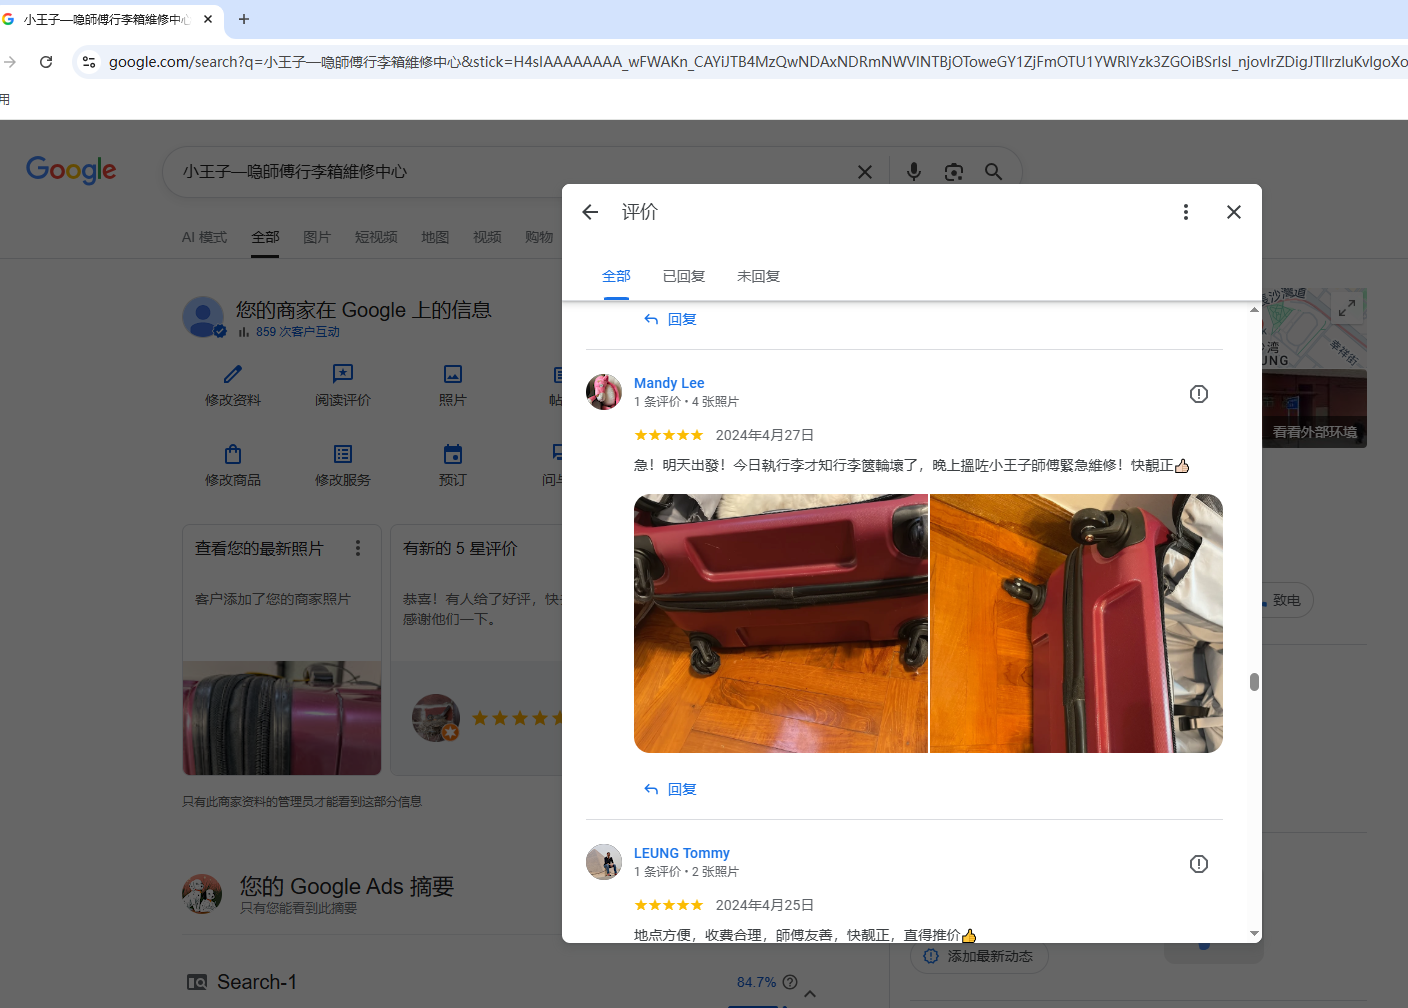The height and width of the screenshot is (1008, 1408).
Task: Click the reviews list scrollbar thumb
Action: pyautogui.click(x=1254, y=682)
